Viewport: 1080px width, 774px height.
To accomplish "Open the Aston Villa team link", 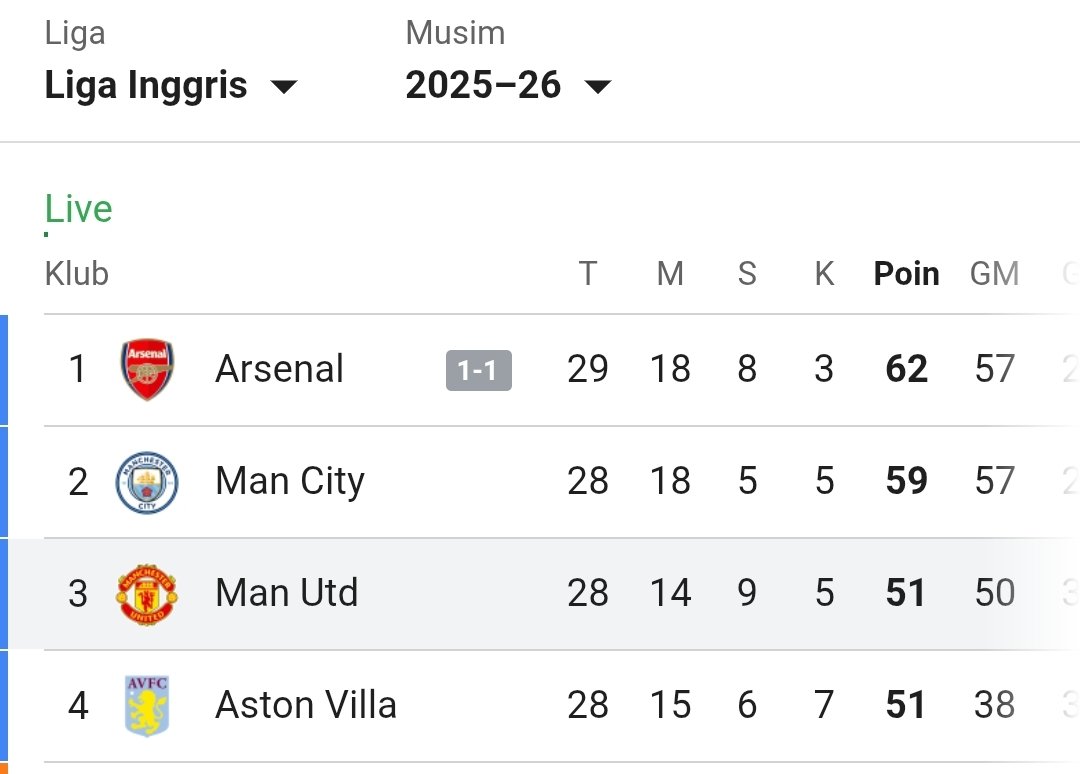I will [306, 706].
